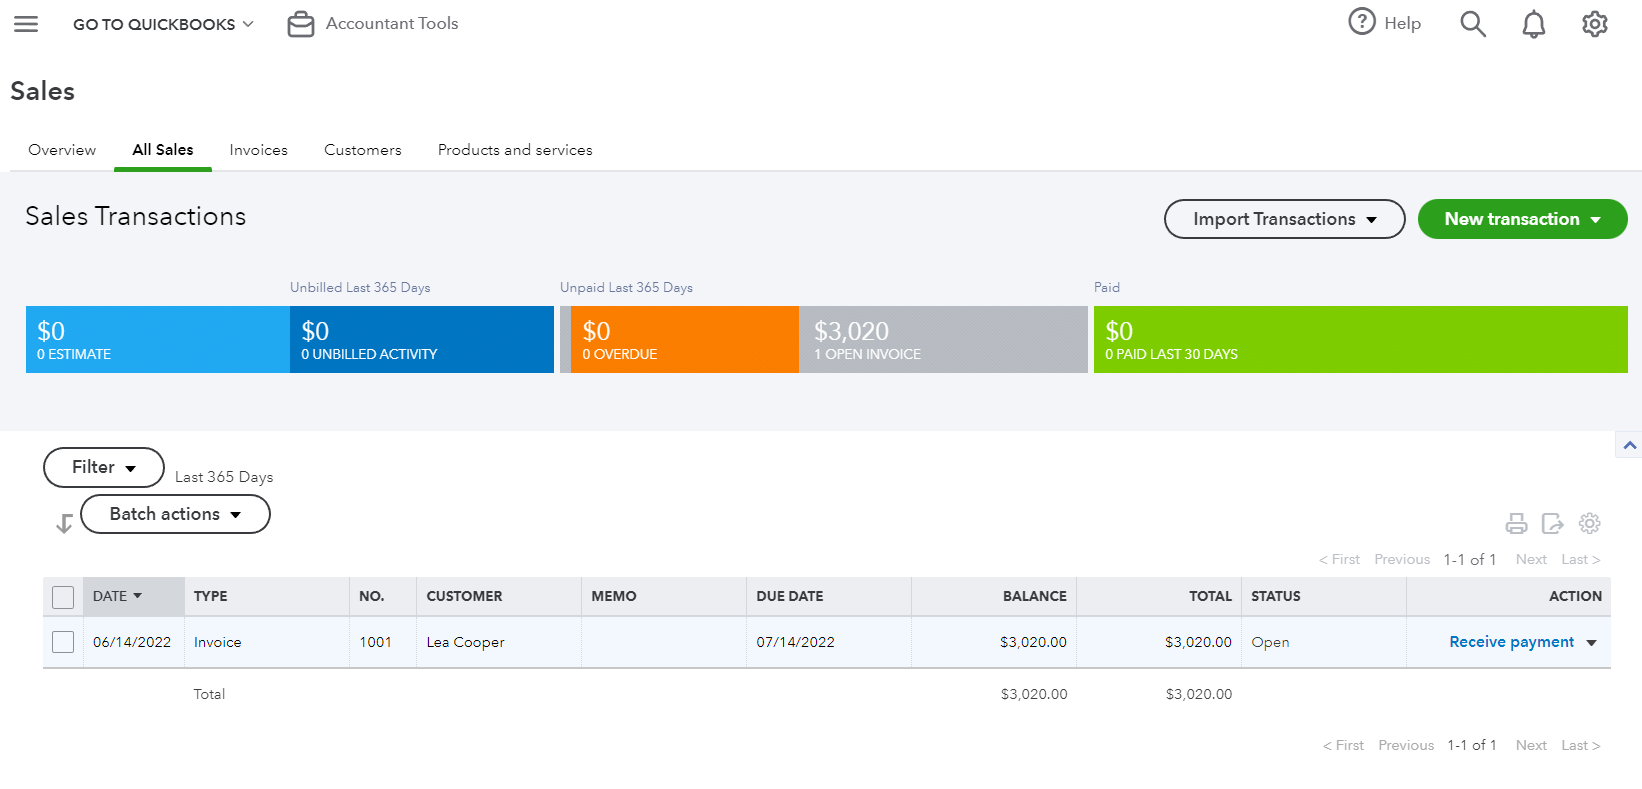Open search with the magnifying glass icon
1642x789 pixels.
click(1472, 24)
